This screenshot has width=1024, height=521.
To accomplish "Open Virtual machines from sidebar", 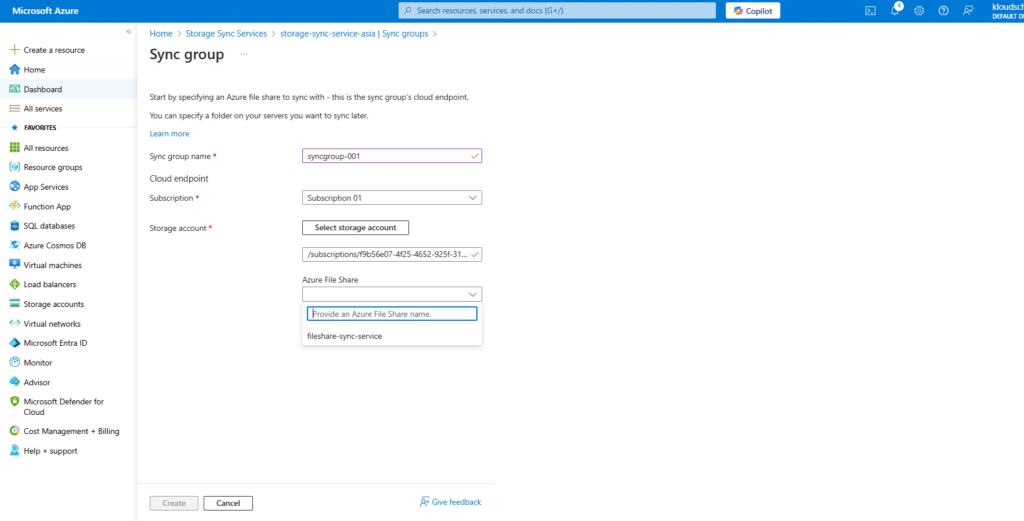I will pos(52,265).
